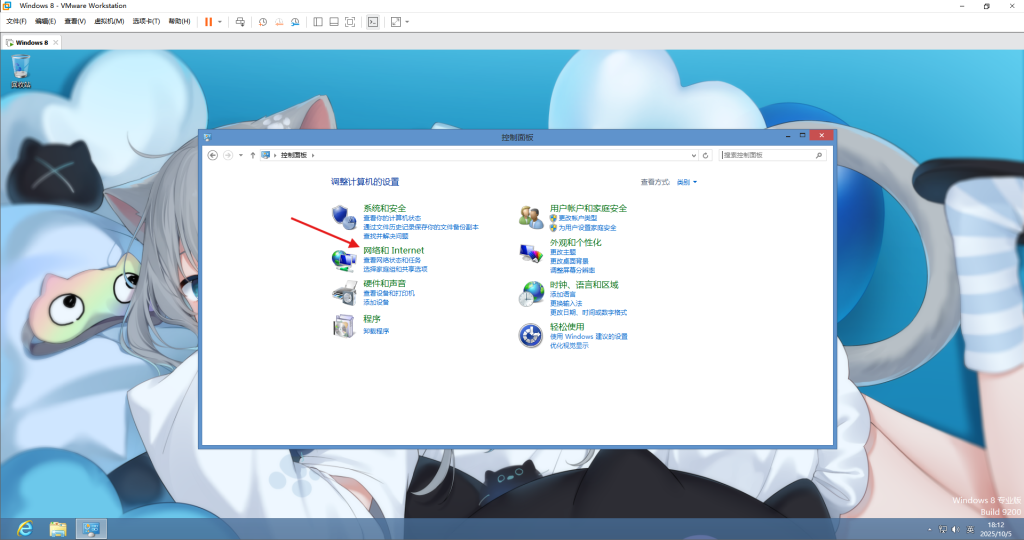
Task: Click the VMware pause virtual machine icon
Action: tap(209, 21)
